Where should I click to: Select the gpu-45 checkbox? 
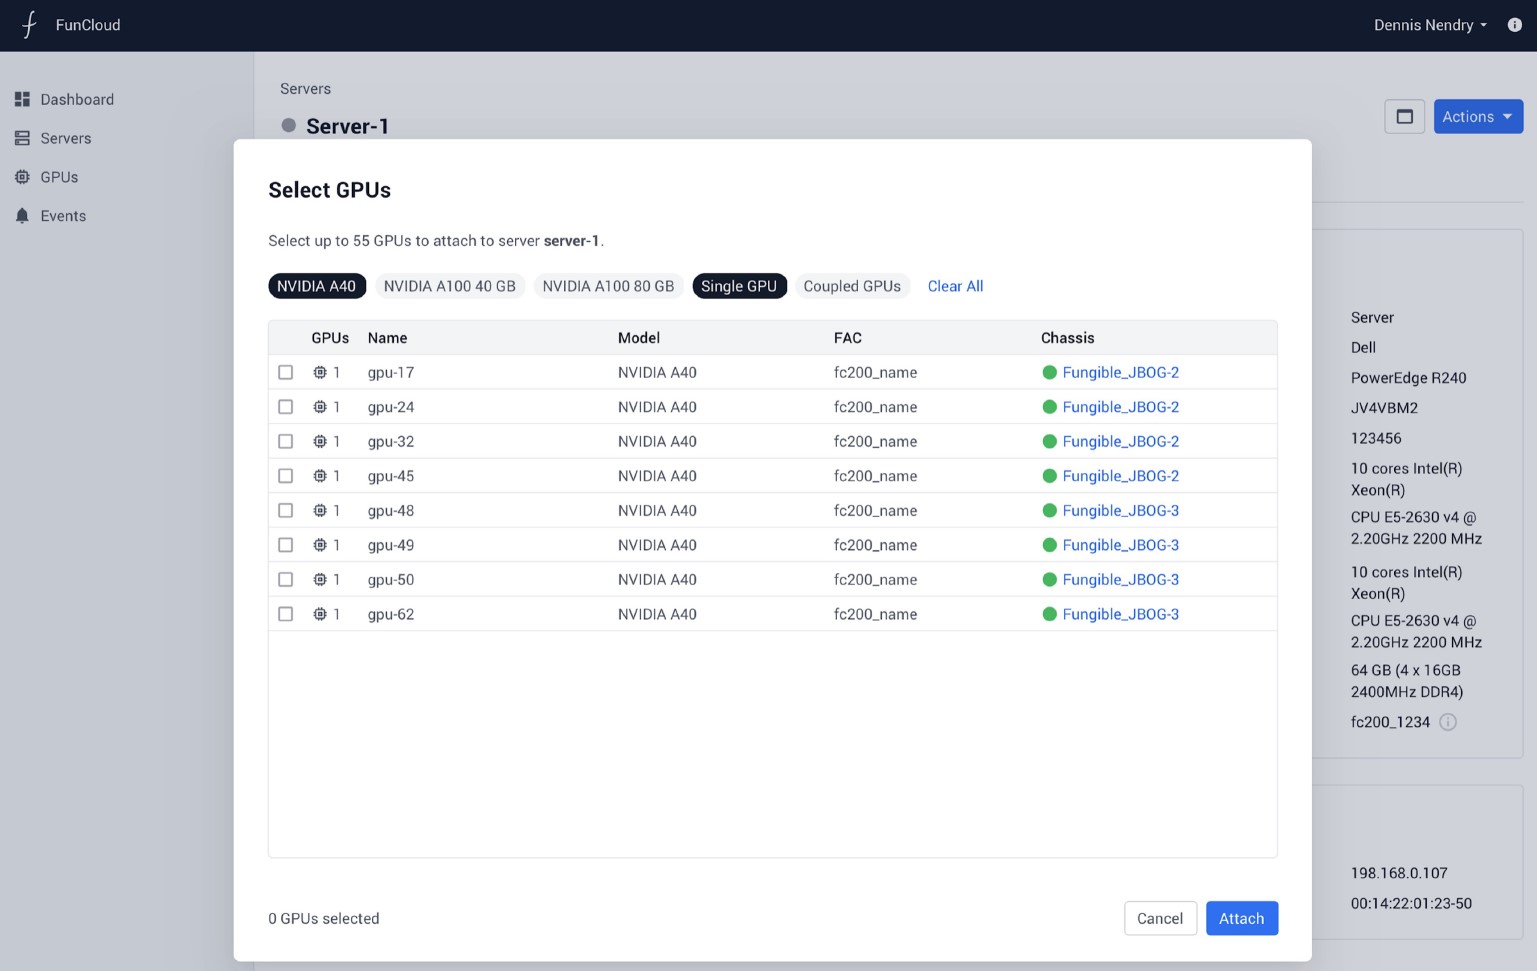point(286,476)
